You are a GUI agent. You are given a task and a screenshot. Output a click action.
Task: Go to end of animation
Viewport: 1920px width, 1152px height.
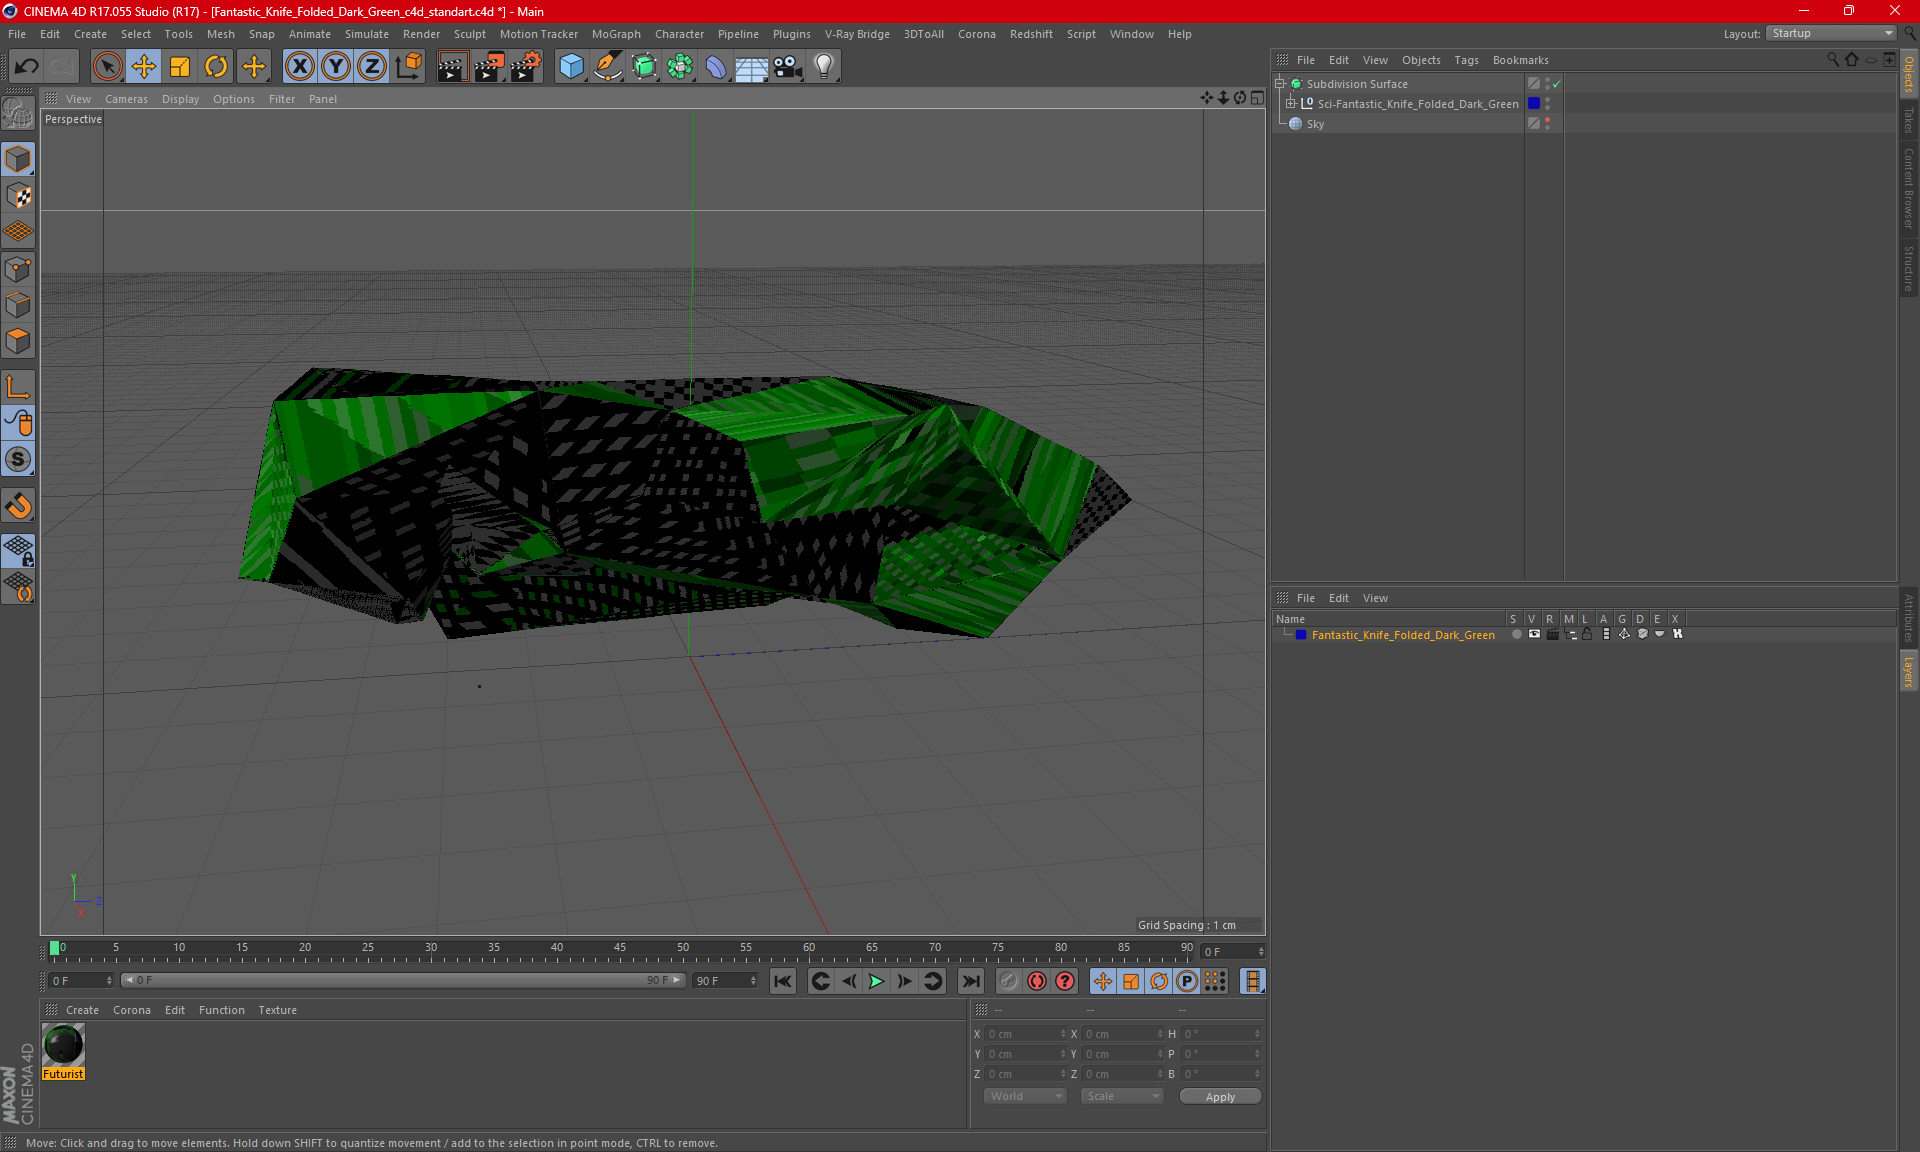point(970,981)
